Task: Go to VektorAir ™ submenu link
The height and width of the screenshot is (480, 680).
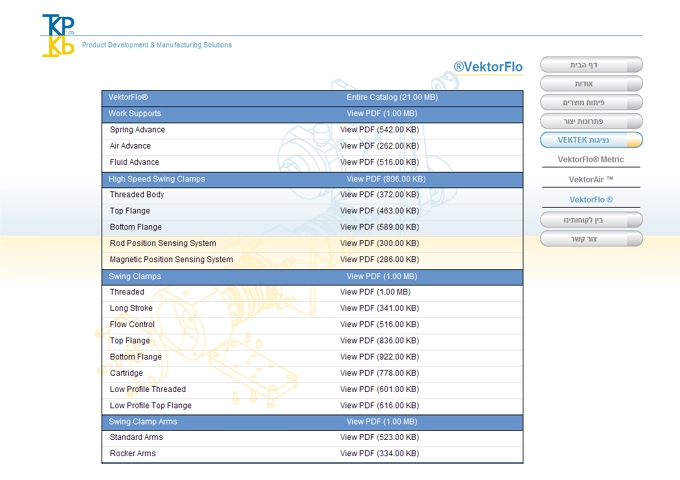Action: (591, 180)
